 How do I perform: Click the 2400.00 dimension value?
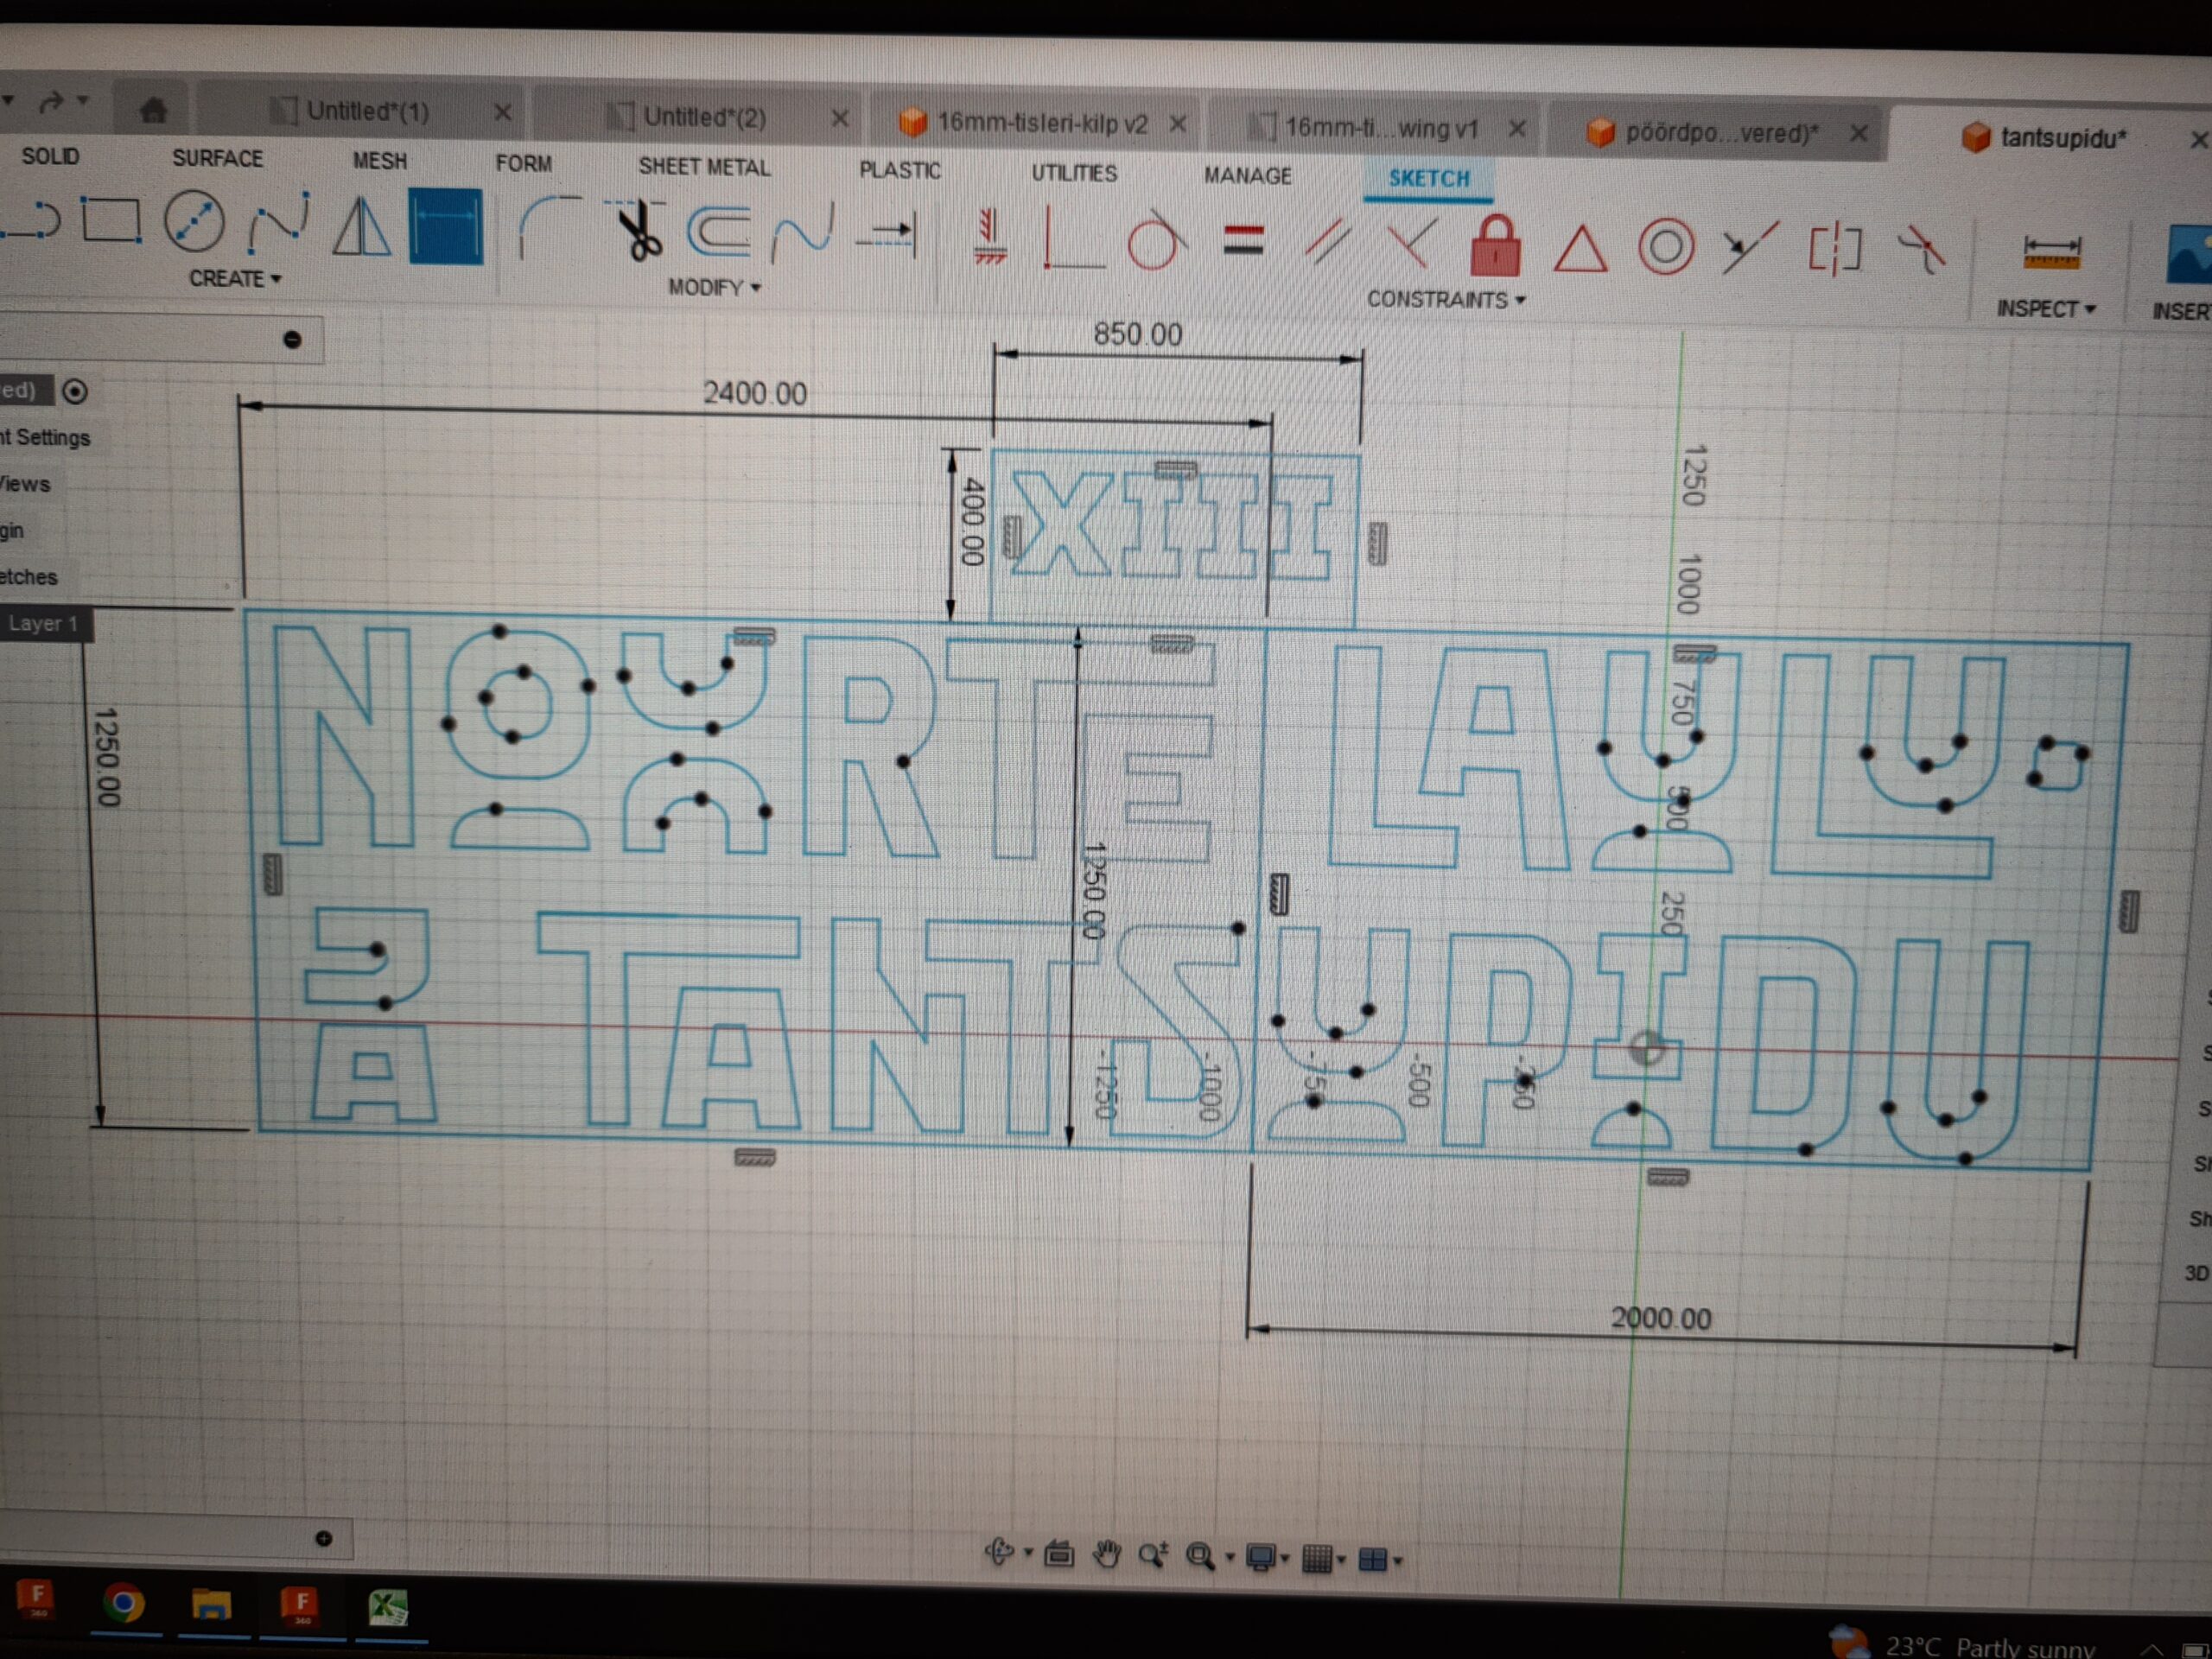754,393
